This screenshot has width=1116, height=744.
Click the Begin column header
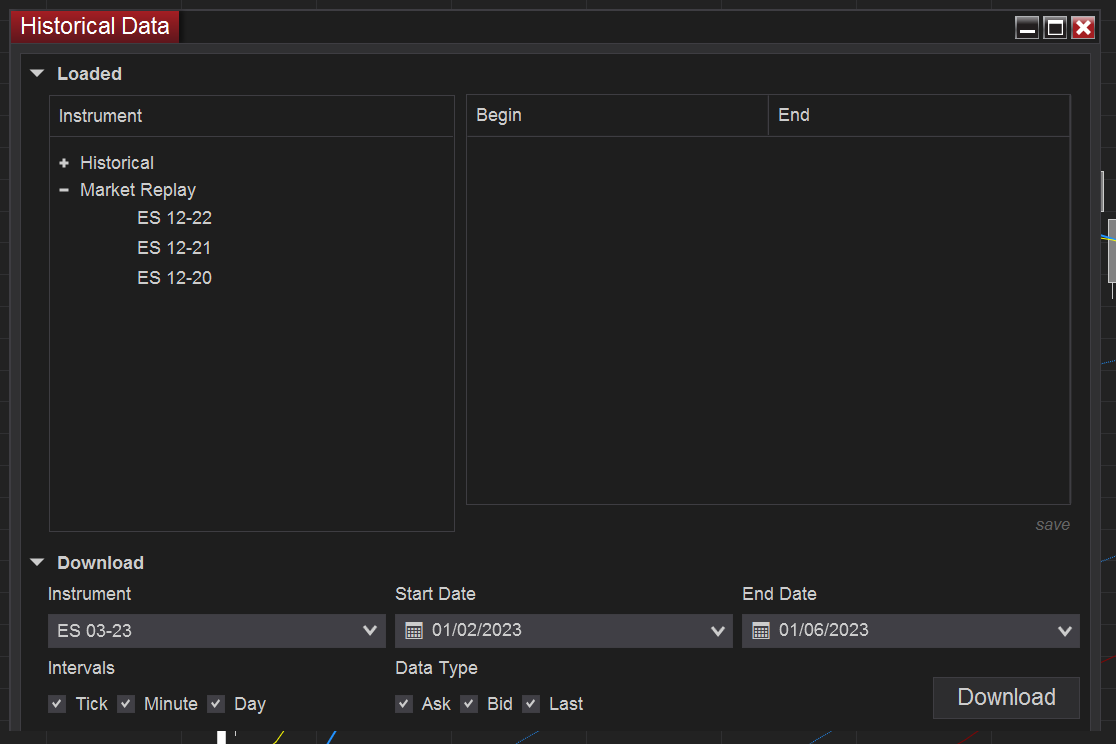(617, 115)
